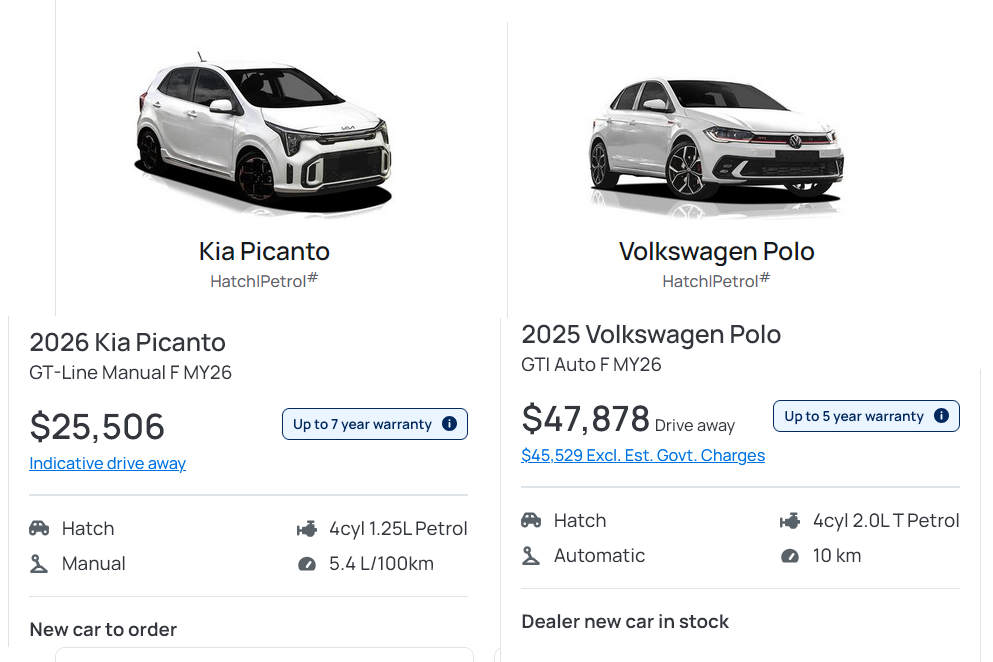
Task: Click the Polo automatic transmission icon
Action: coord(531,555)
